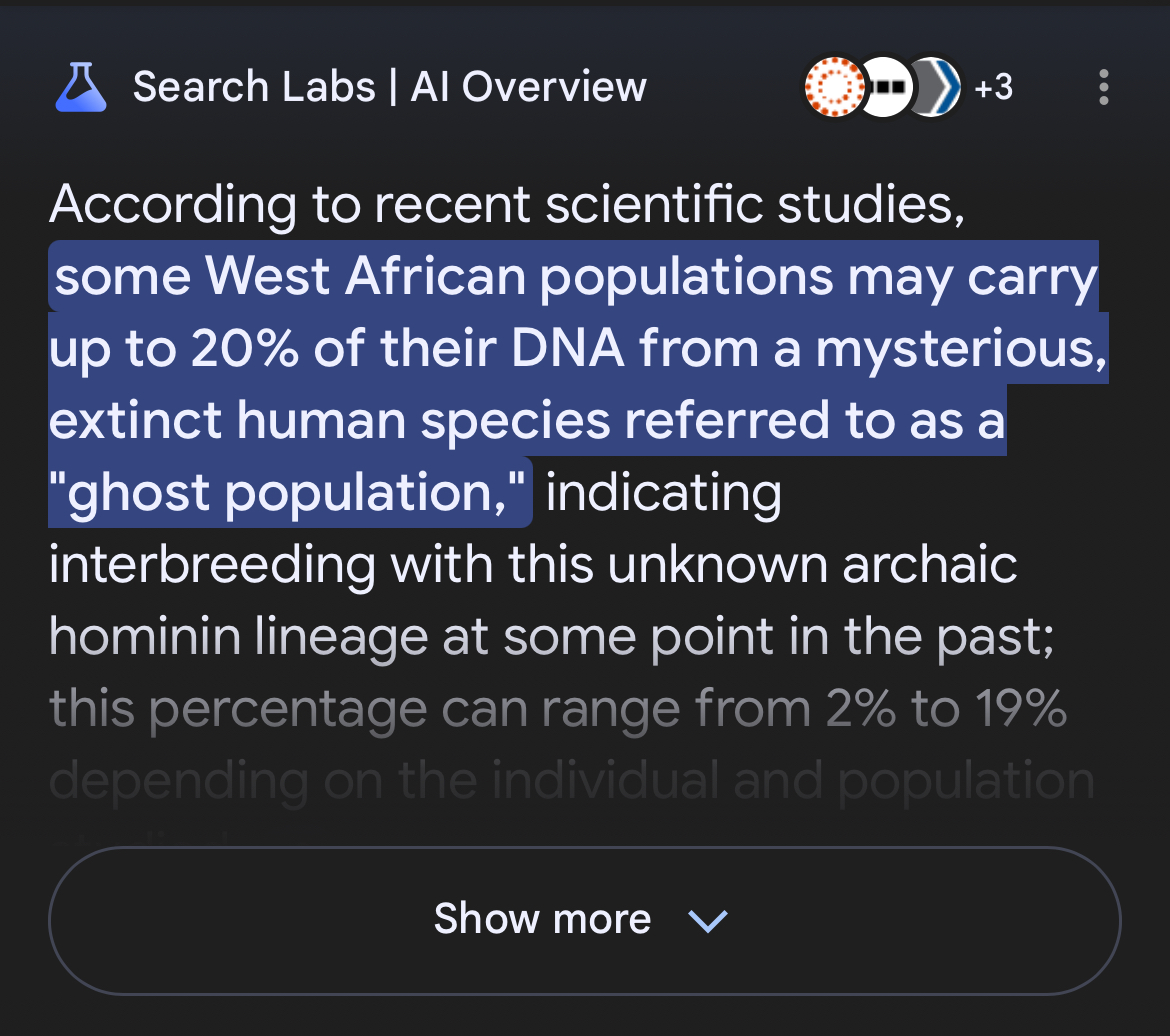Click the Show more button label
The image size is (1170, 1036).
[x=542, y=919]
